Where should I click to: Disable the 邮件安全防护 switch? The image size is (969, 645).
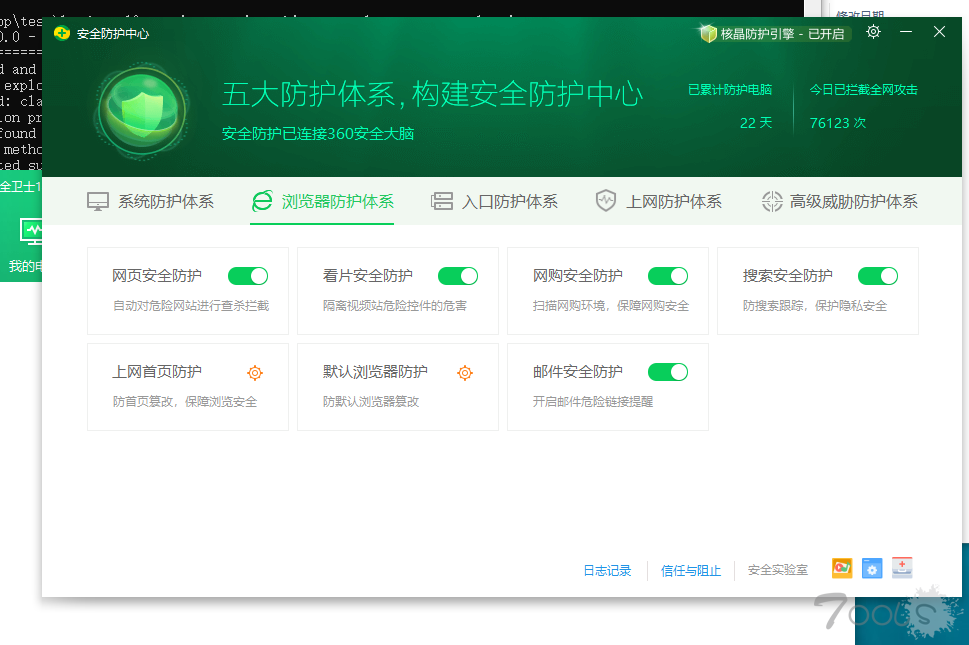pyautogui.click(x=668, y=372)
